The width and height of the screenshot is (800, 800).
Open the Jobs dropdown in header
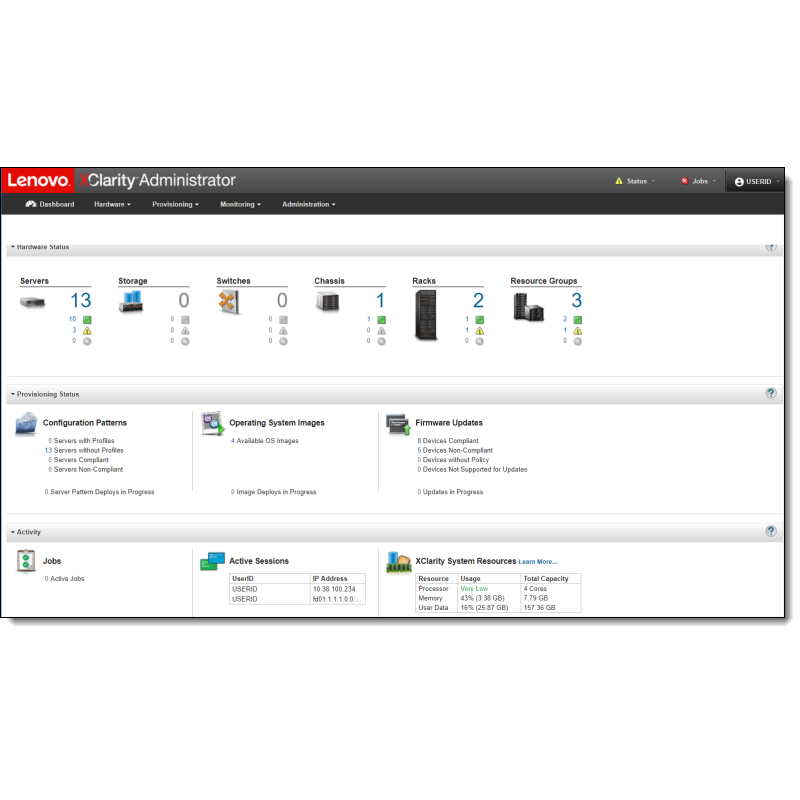(698, 181)
